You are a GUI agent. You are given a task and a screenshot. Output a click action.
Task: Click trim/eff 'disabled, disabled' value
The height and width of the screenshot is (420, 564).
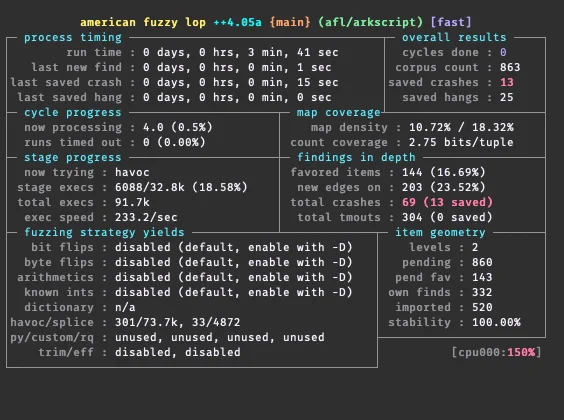[x=178, y=352]
